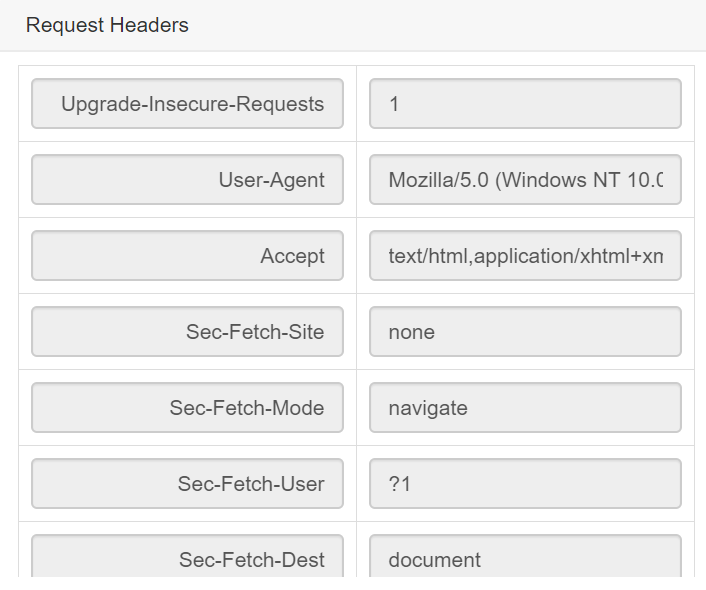This screenshot has height=590, width=706.
Task: Select the Sec-Fetch-User header name field
Action: pyautogui.click(x=187, y=484)
